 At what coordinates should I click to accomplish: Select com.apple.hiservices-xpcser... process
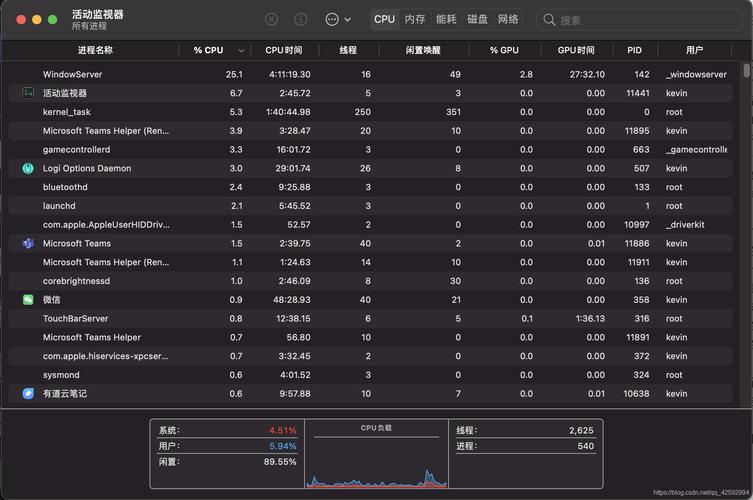pyautogui.click(x=106, y=356)
